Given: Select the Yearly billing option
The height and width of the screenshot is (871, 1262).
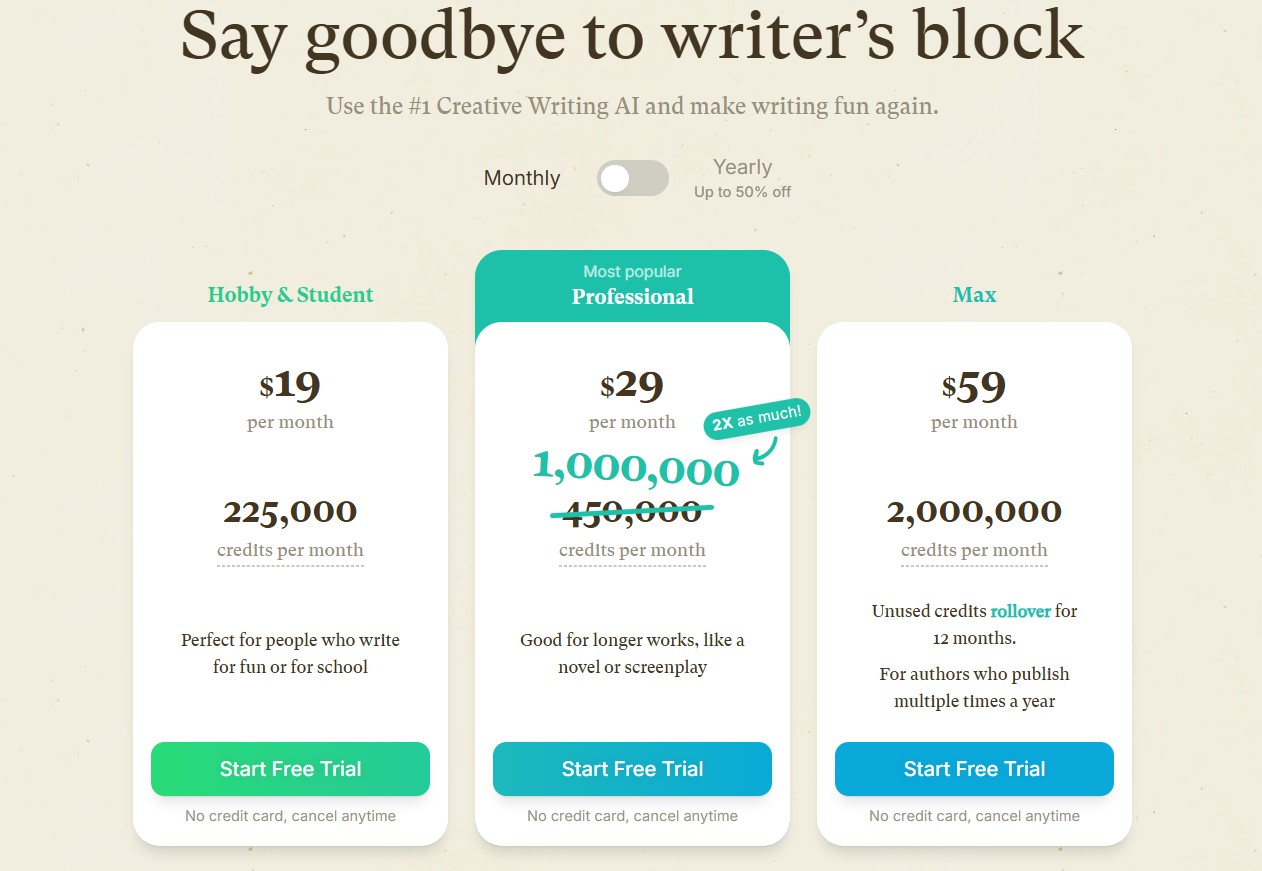Looking at the screenshot, I should tap(742, 167).
